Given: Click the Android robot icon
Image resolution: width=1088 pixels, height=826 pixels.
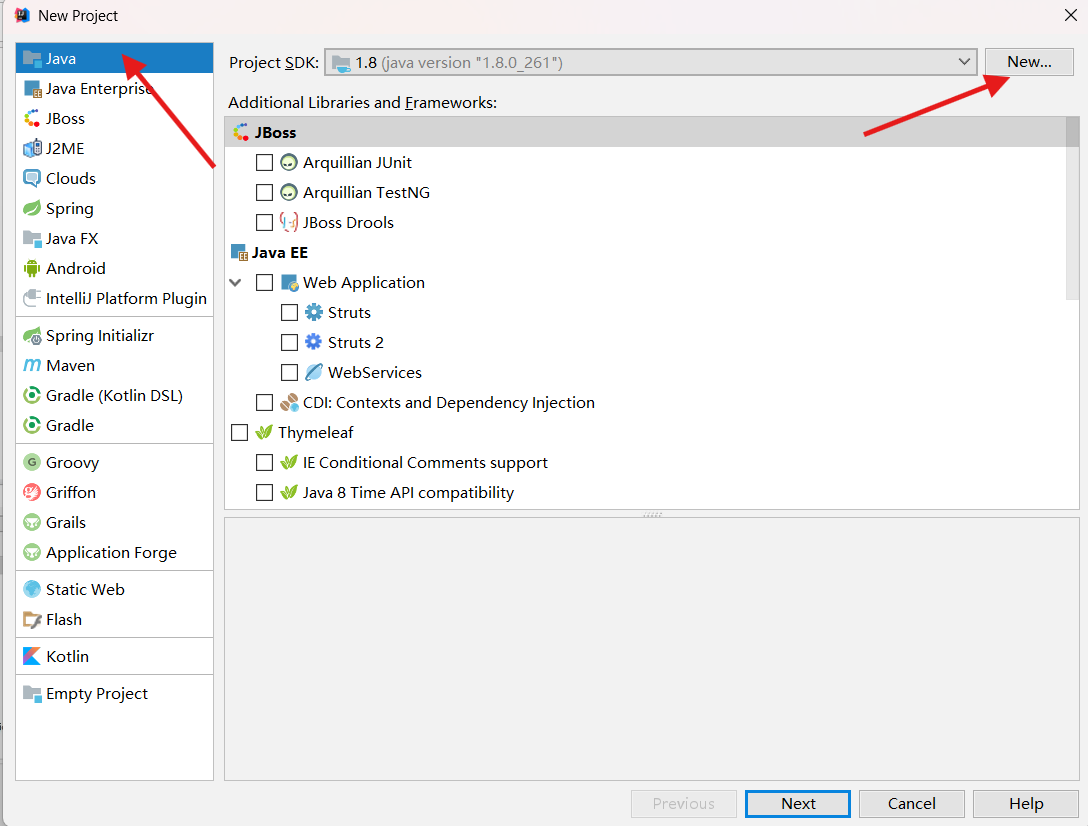Looking at the screenshot, I should pyautogui.click(x=32, y=269).
